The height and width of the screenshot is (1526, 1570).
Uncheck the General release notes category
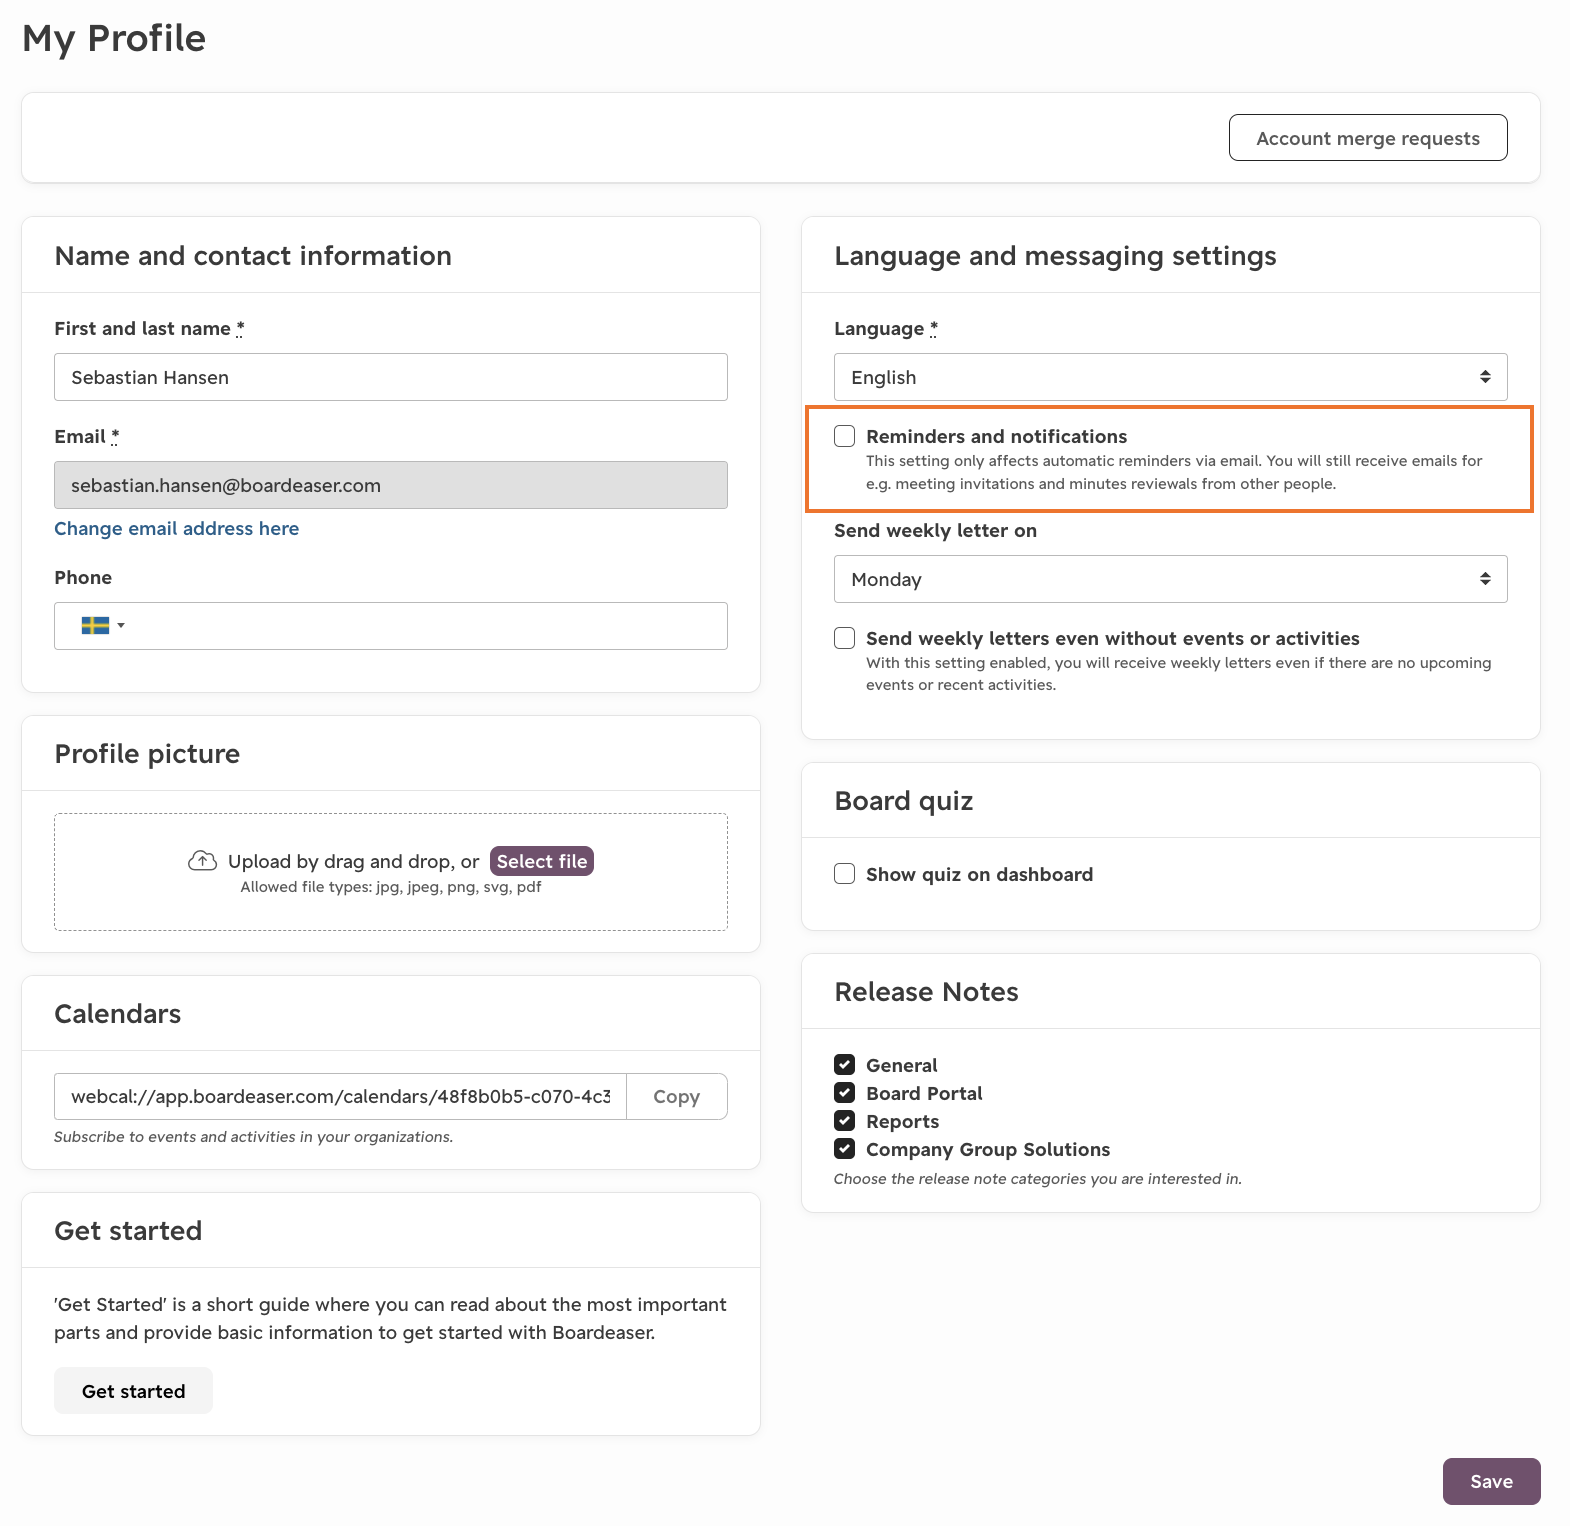coord(845,1064)
